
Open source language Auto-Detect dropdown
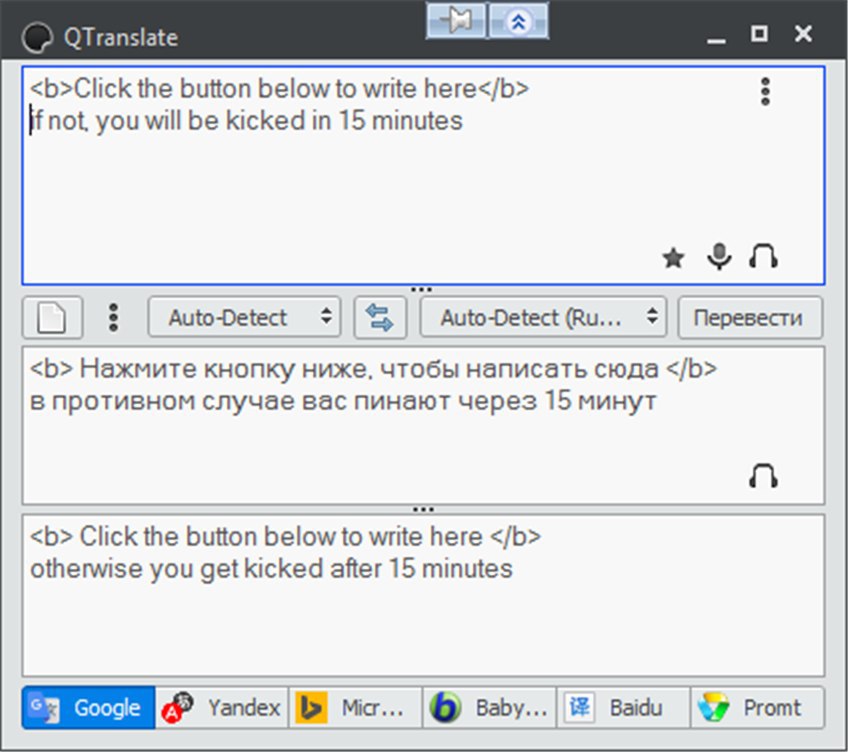(244, 318)
